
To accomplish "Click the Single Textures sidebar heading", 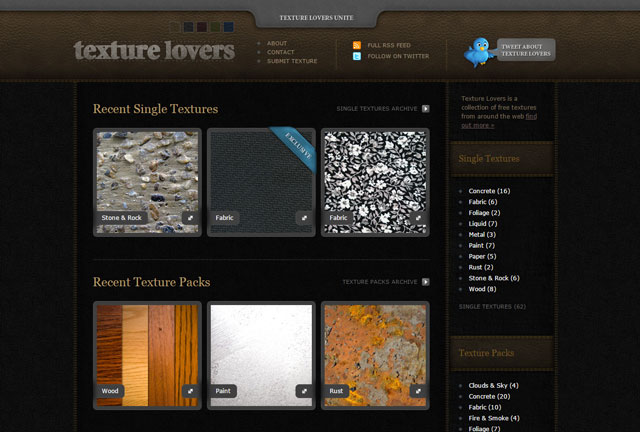I will pyautogui.click(x=489, y=158).
